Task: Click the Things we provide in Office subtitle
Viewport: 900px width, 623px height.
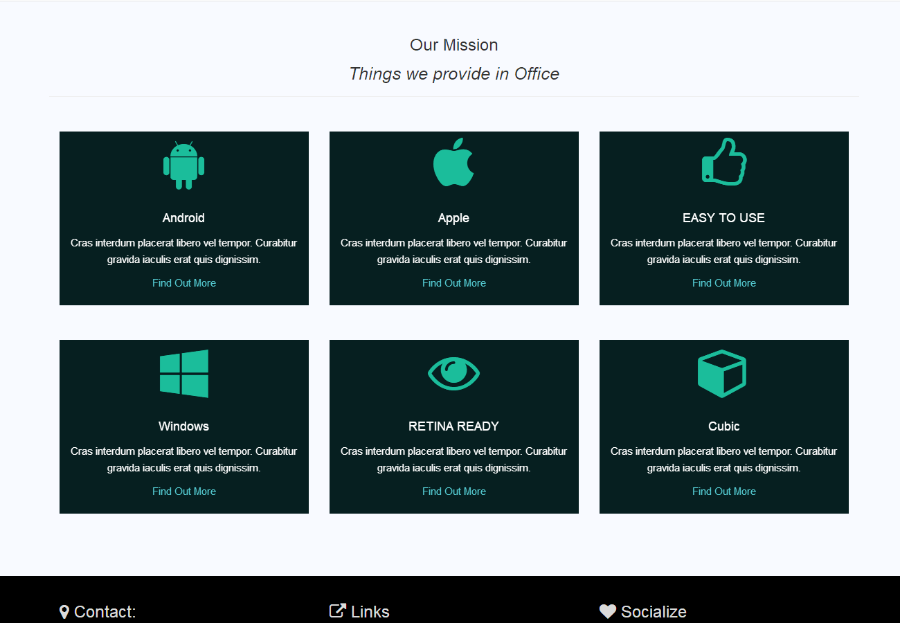Action: tap(454, 74)
